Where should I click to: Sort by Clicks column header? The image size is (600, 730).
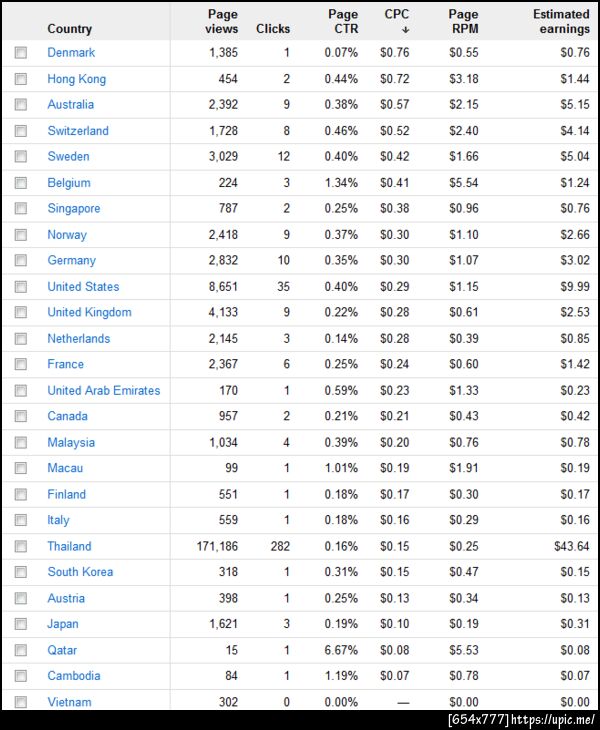[x=273, y=29]
